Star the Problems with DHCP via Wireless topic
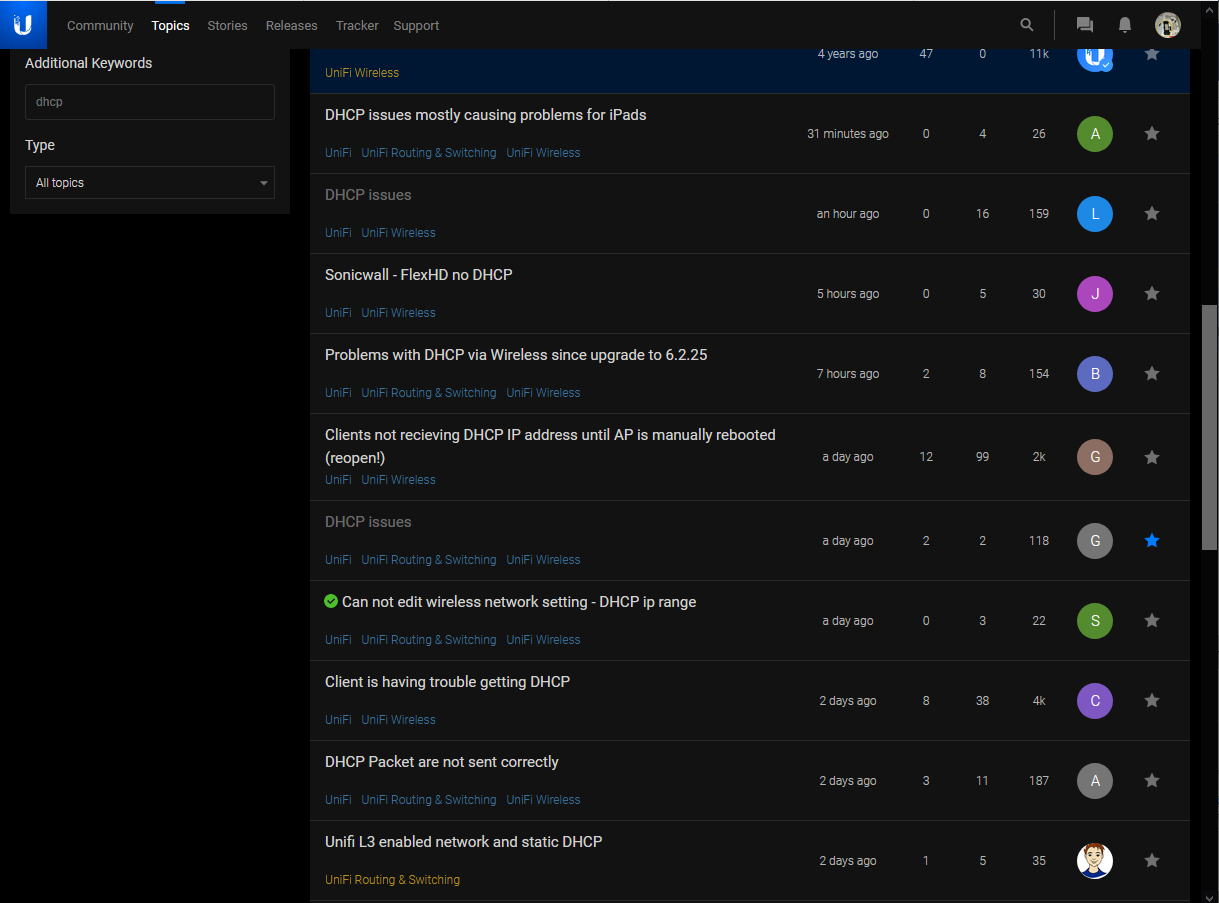 coord(1152,373)
